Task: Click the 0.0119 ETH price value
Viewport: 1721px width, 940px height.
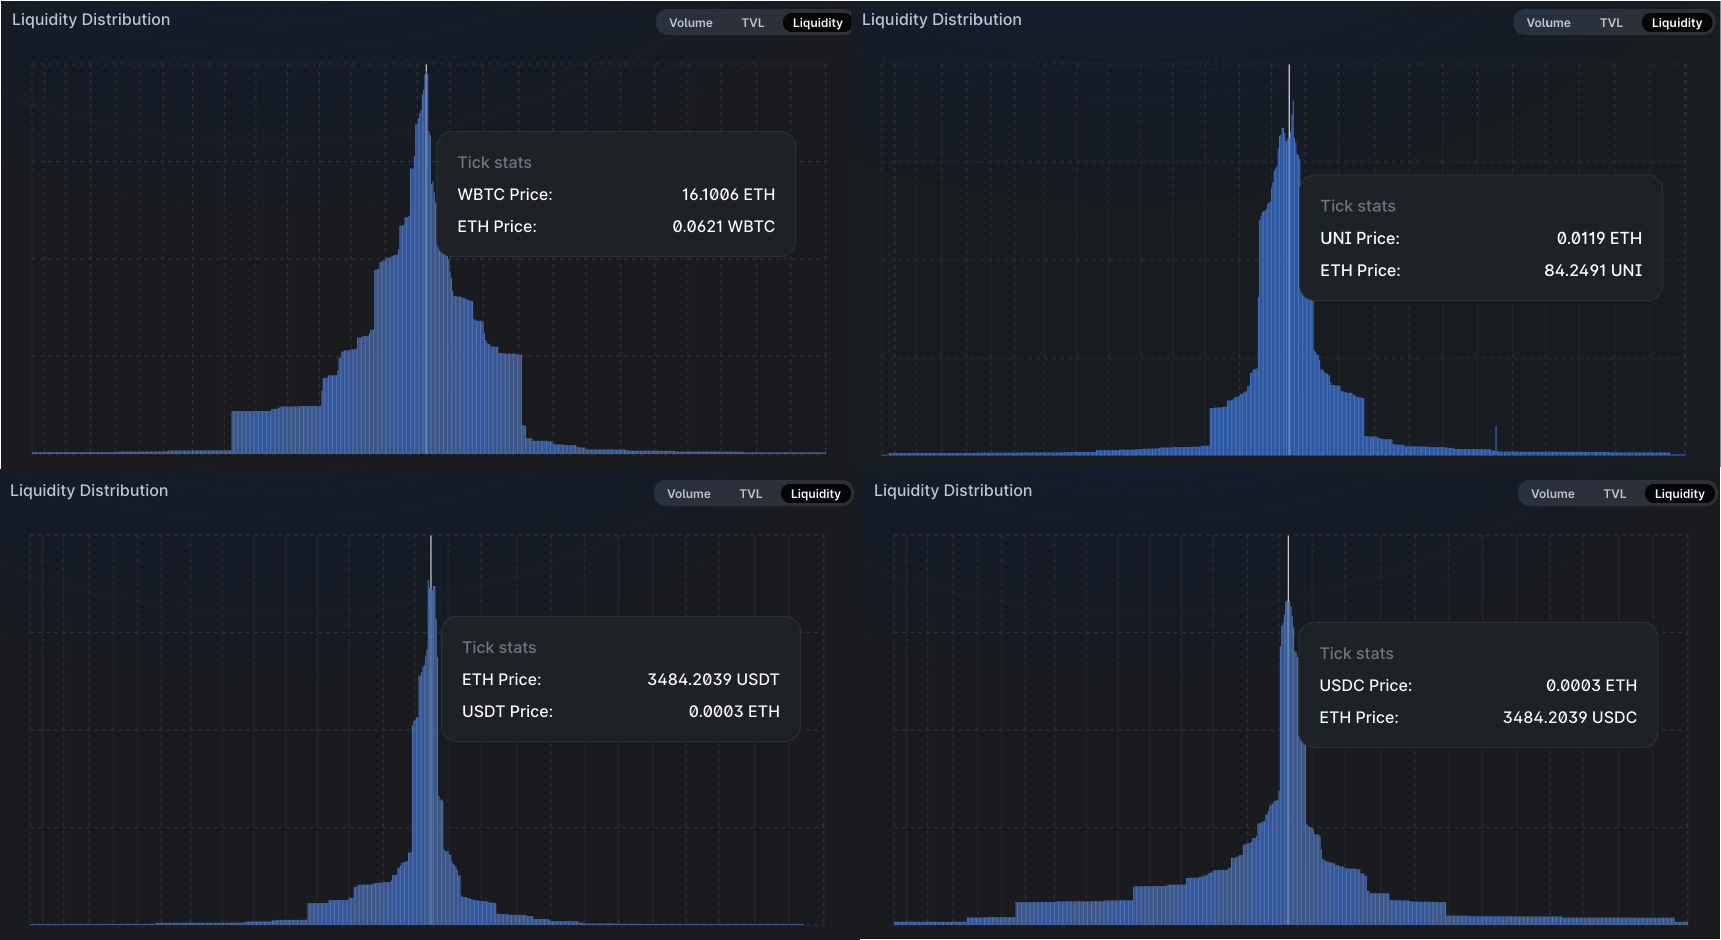Action: coord(1599,238)
